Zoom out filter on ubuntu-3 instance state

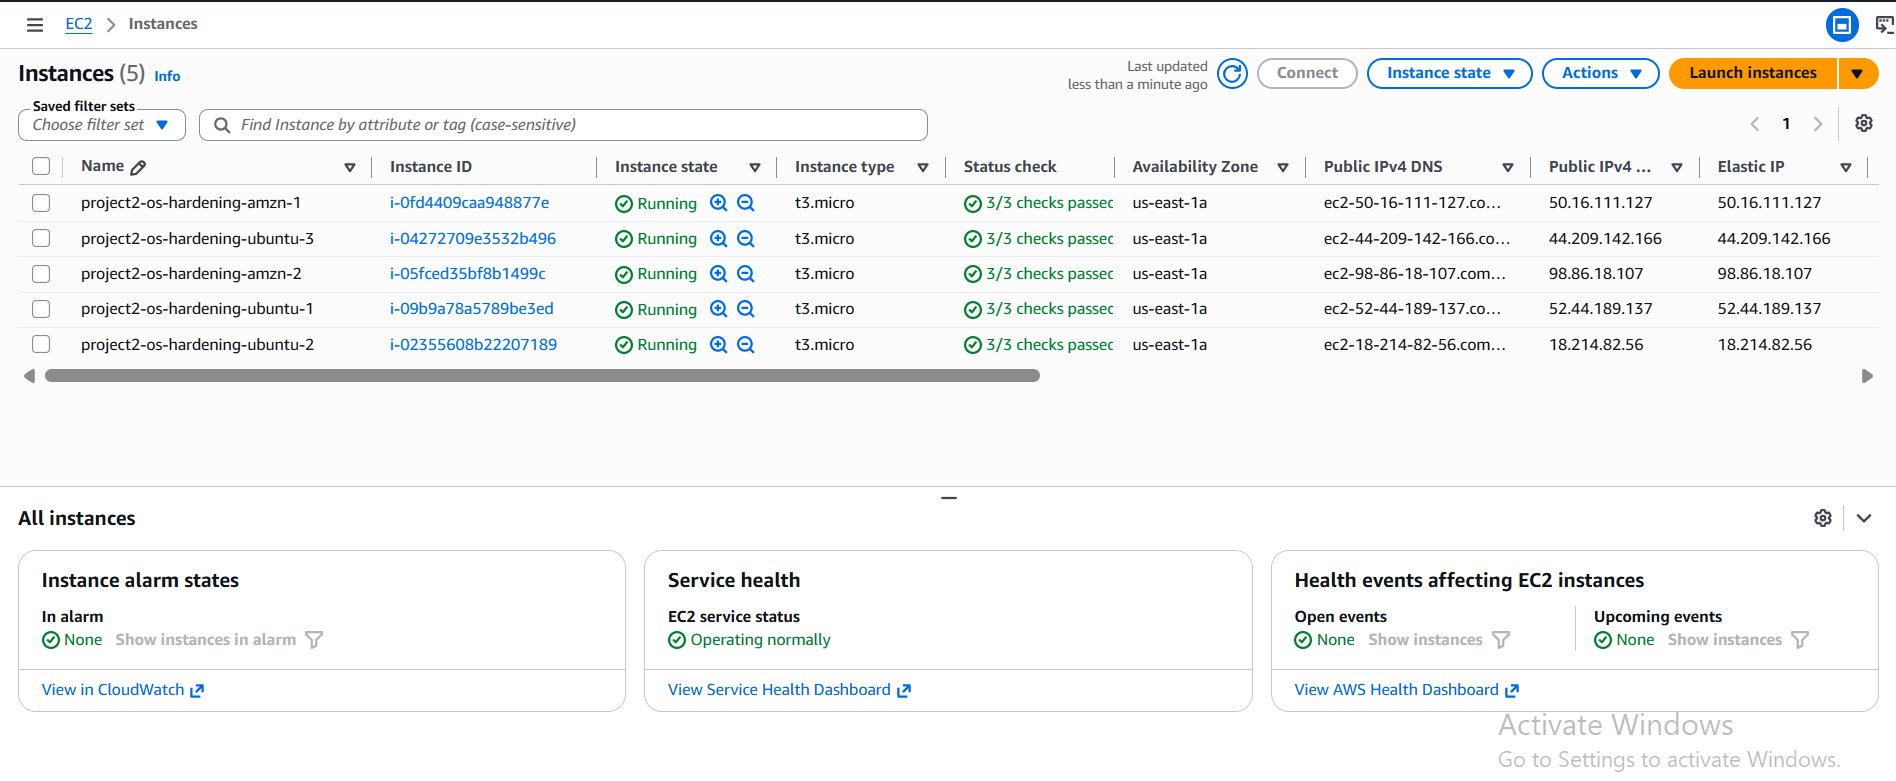(x=746, y=239)
